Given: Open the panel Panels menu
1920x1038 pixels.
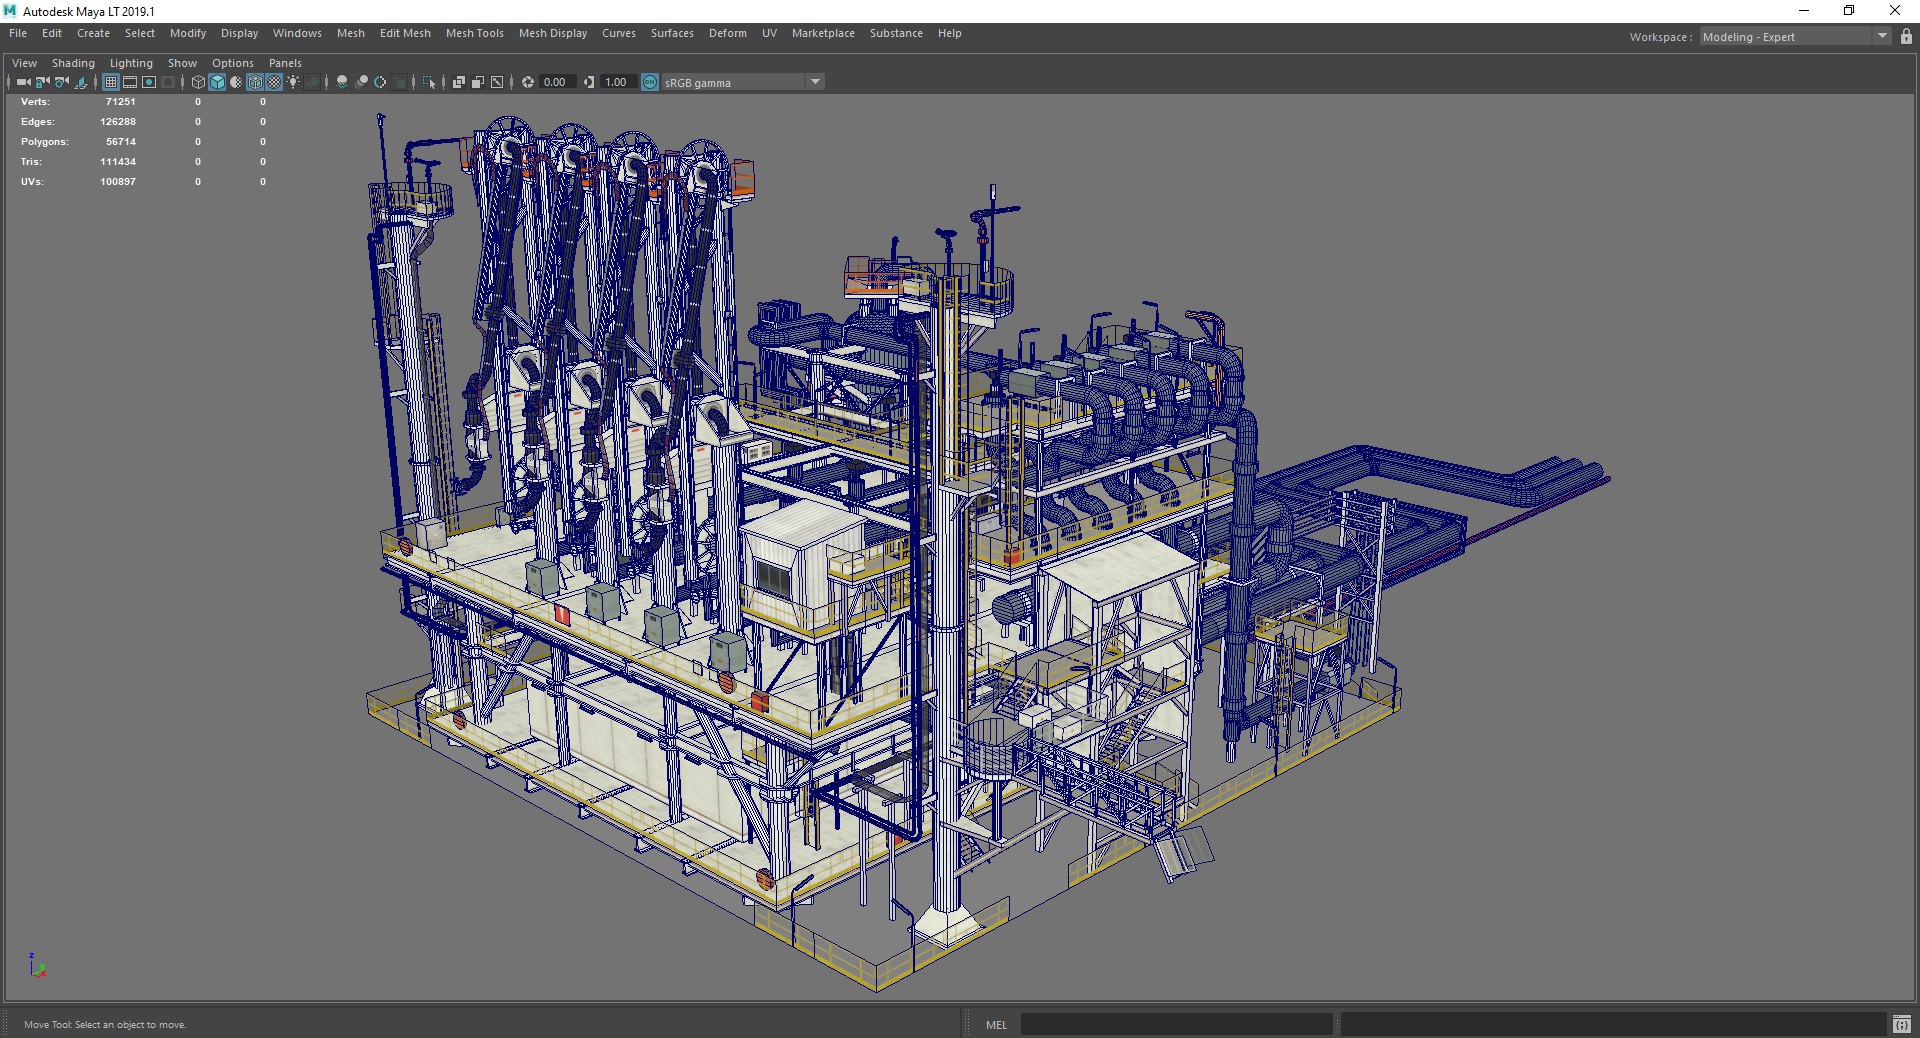Looking at the screenshot, I should pos(285,63).
